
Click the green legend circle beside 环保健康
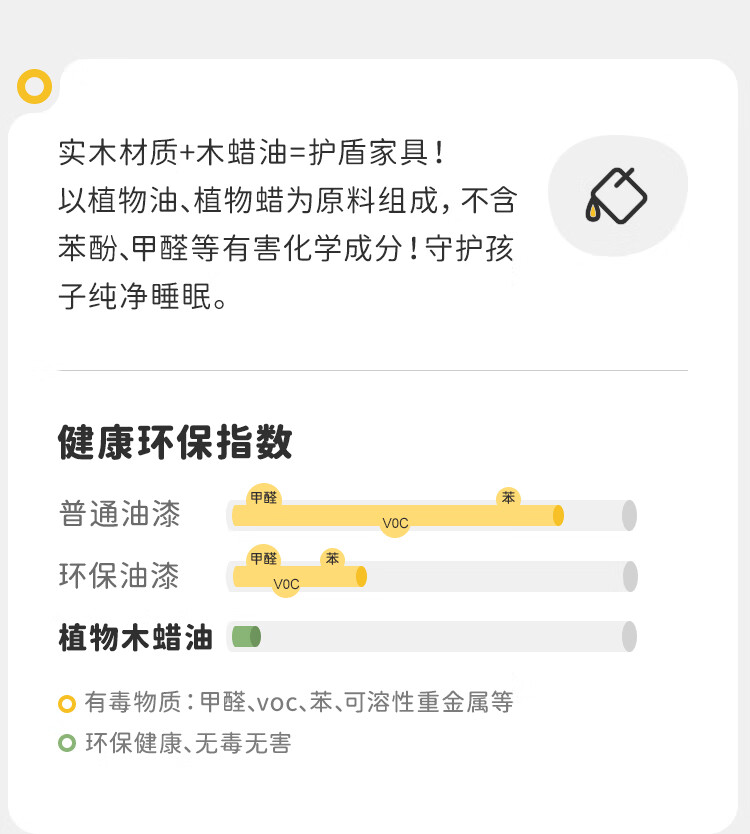point(67,743)
